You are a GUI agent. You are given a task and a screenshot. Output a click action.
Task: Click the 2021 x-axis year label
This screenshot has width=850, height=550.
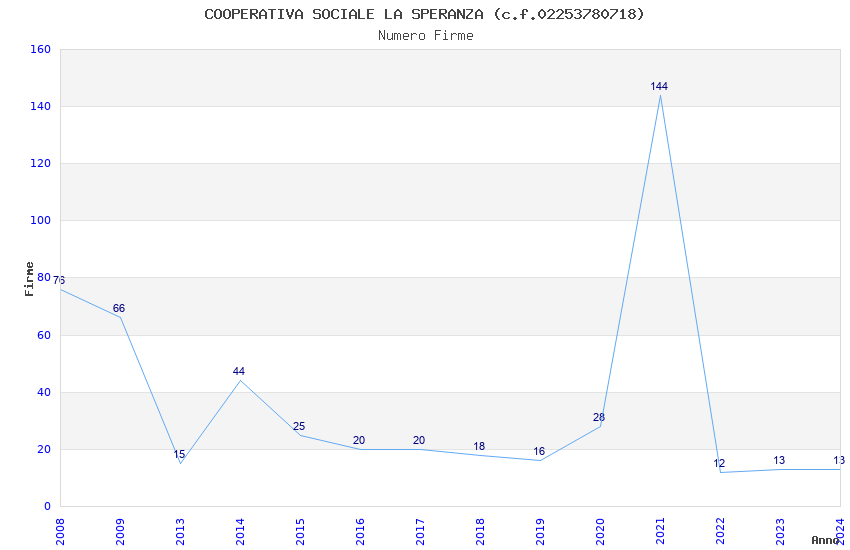[660, 531]
